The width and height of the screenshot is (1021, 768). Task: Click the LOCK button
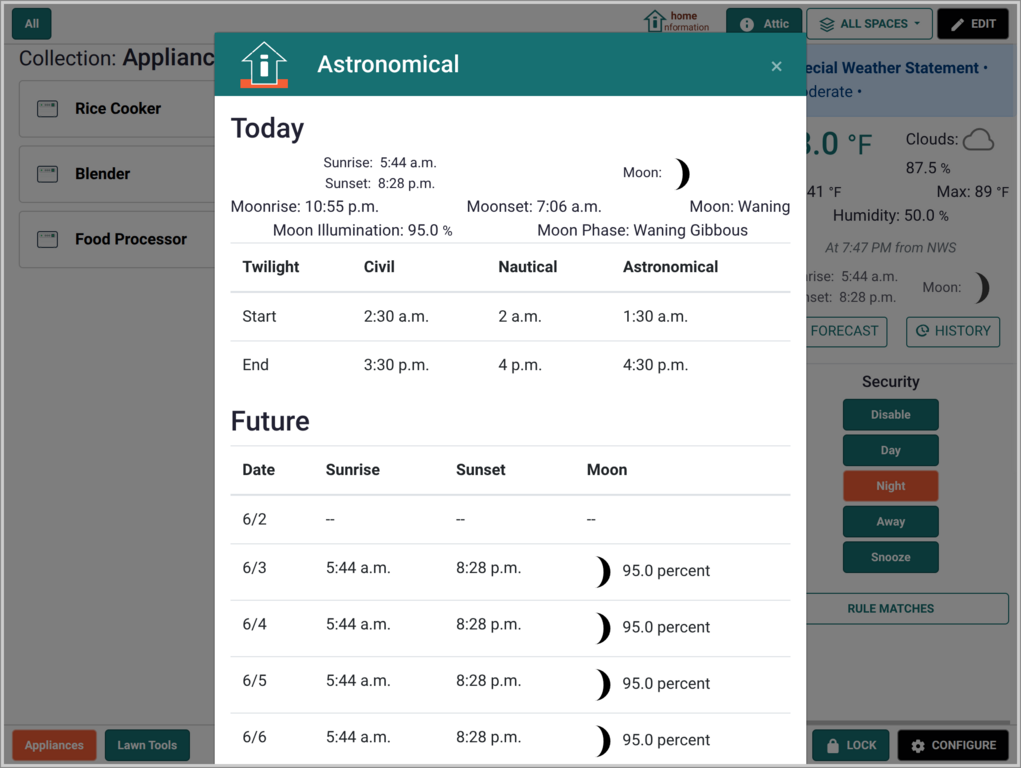(850, 745)
